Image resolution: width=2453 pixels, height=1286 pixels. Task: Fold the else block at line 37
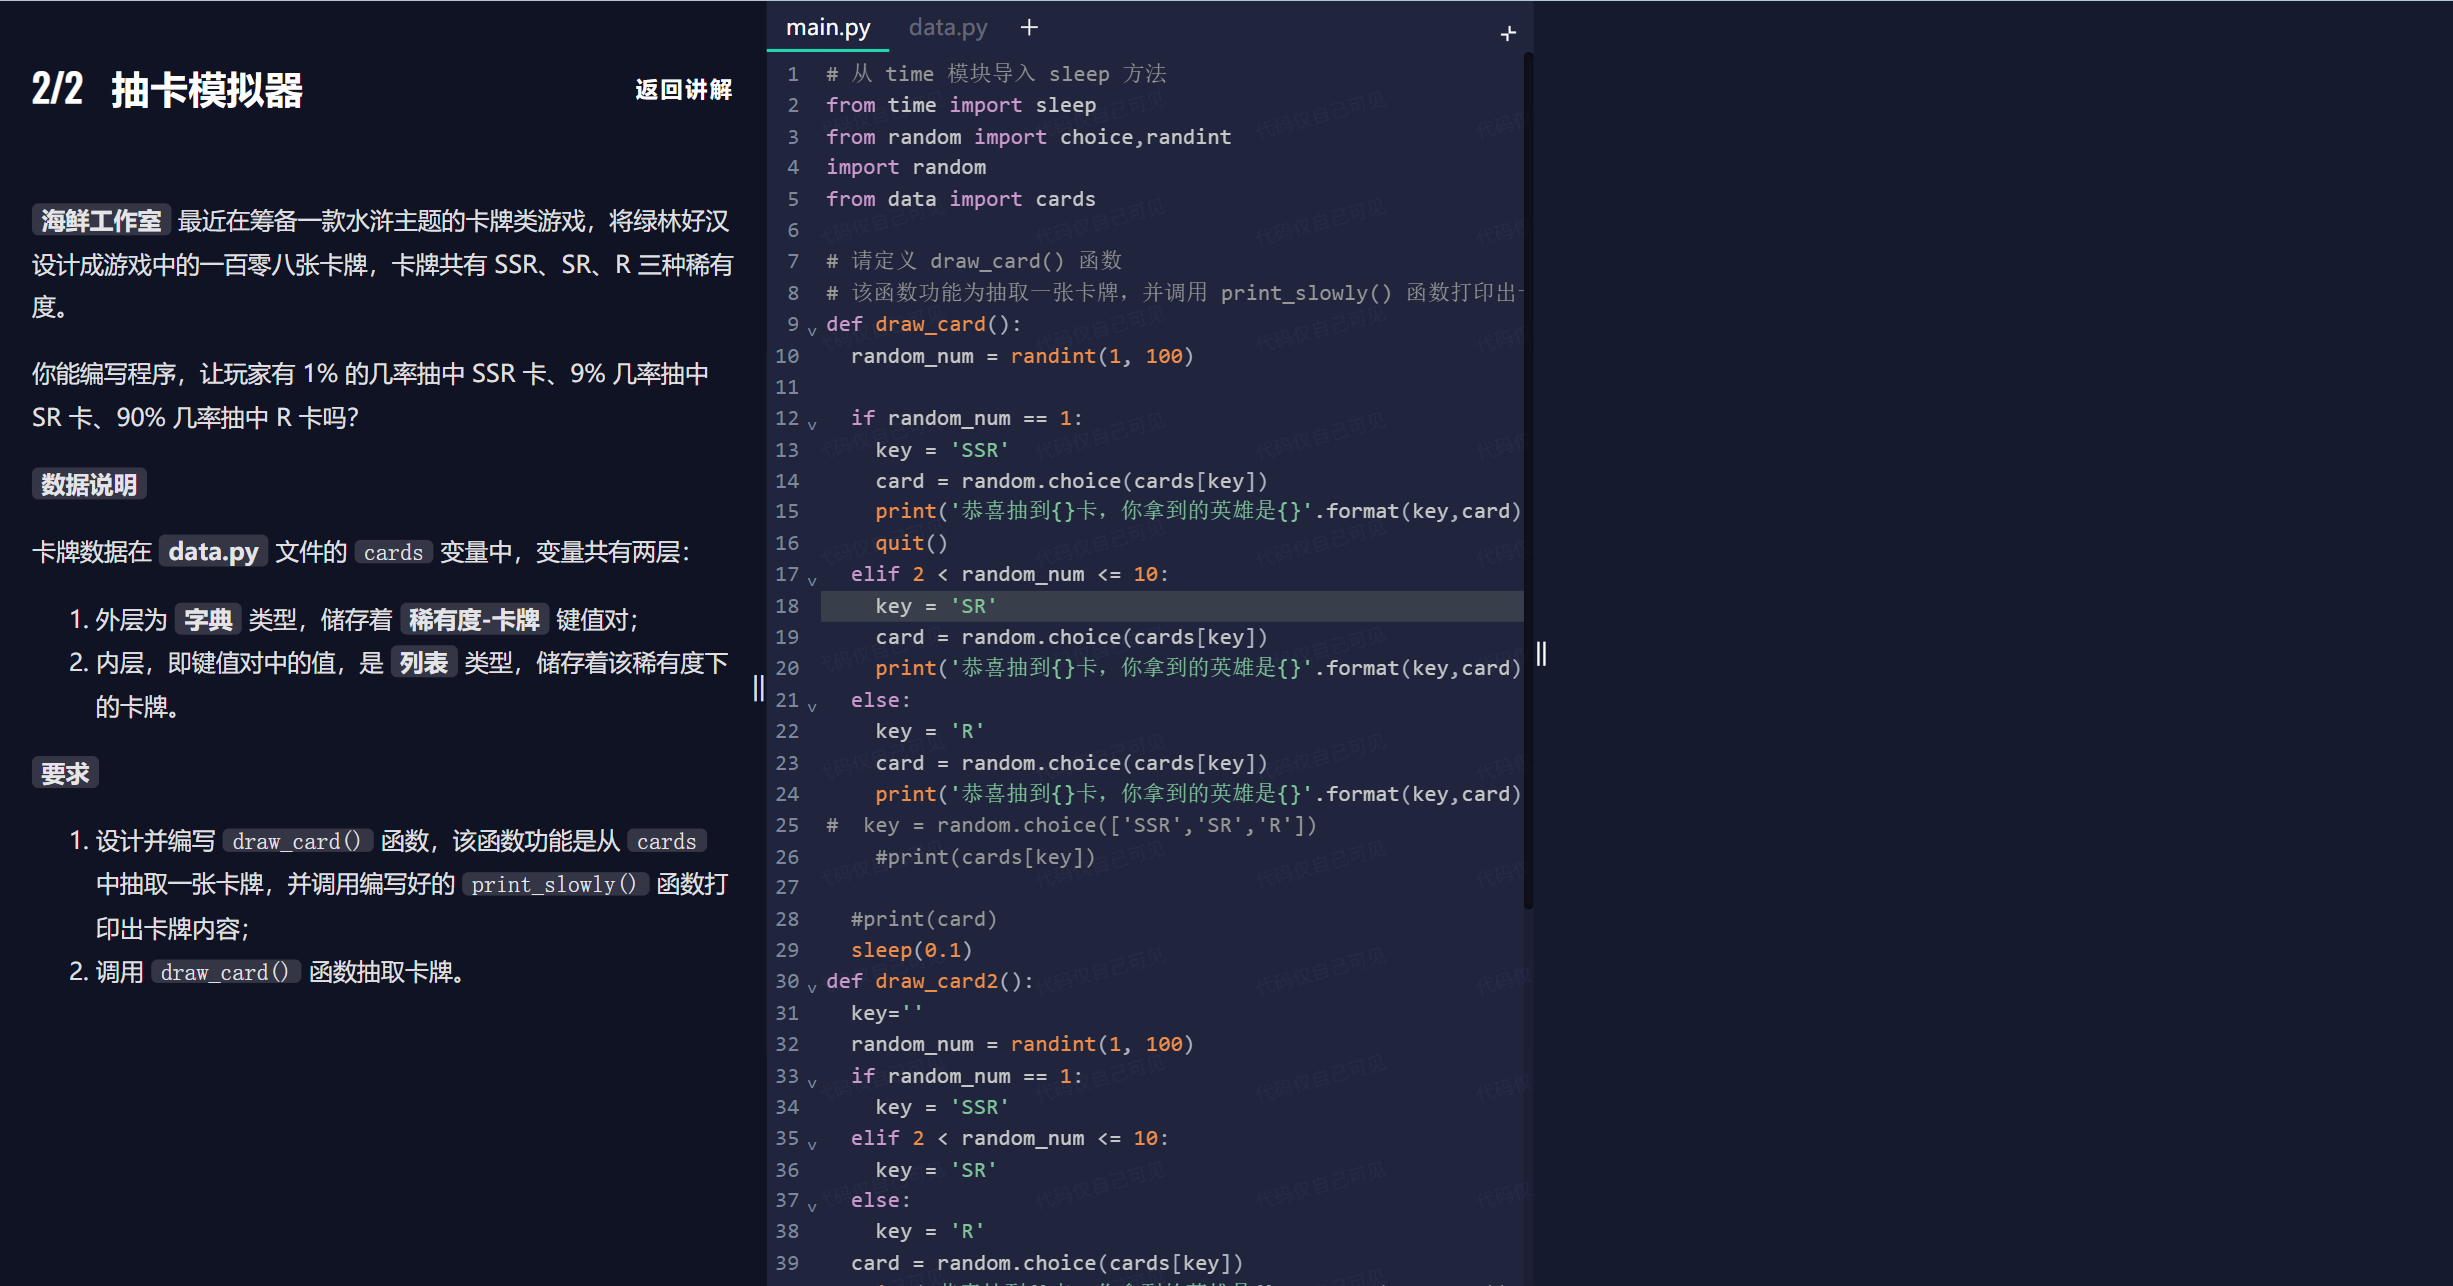point(812,1206)
